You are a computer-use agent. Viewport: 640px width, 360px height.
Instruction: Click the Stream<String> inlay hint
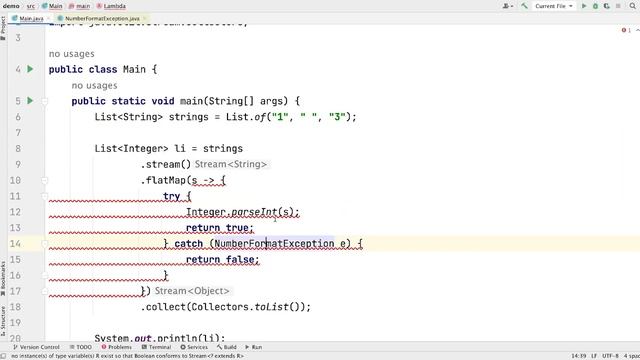click(231, 164)
